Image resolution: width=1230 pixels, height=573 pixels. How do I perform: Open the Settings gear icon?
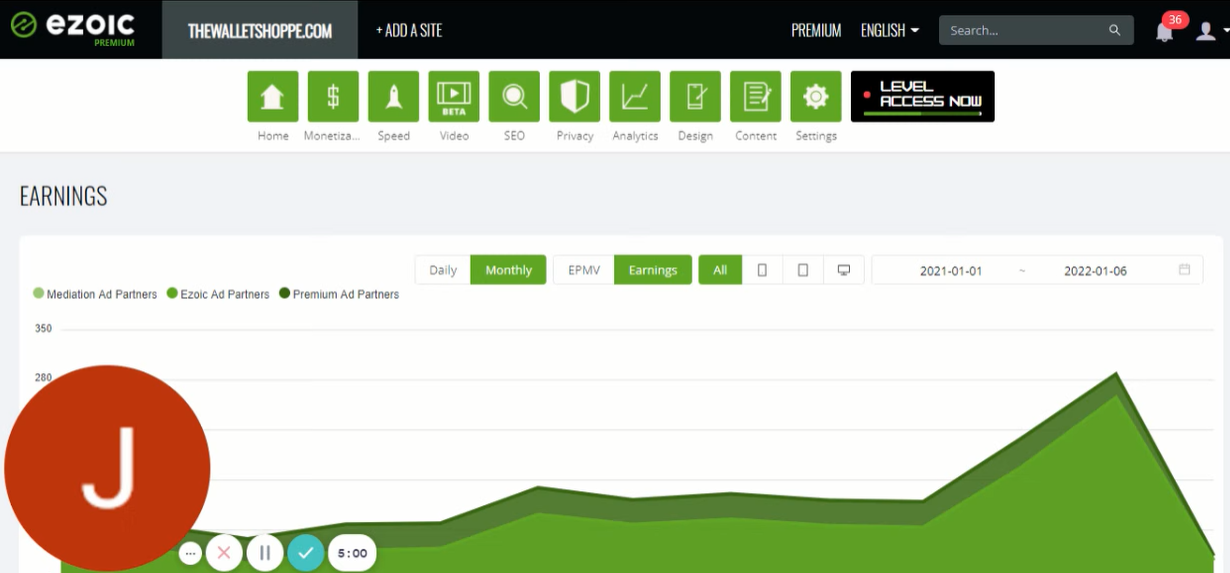tap(816, 96)
